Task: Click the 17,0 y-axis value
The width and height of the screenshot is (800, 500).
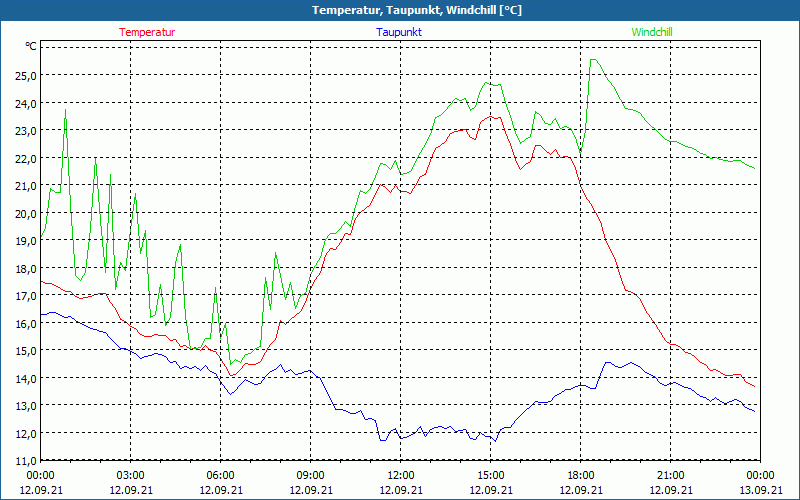Action: (26, 295)
